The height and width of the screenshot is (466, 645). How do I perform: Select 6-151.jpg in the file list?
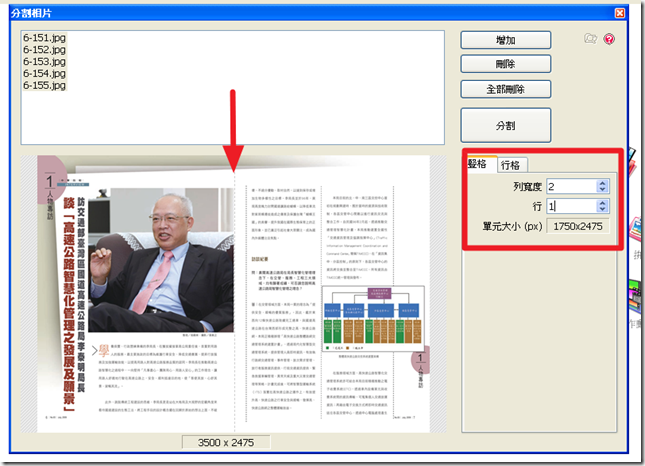coord(44,38)
